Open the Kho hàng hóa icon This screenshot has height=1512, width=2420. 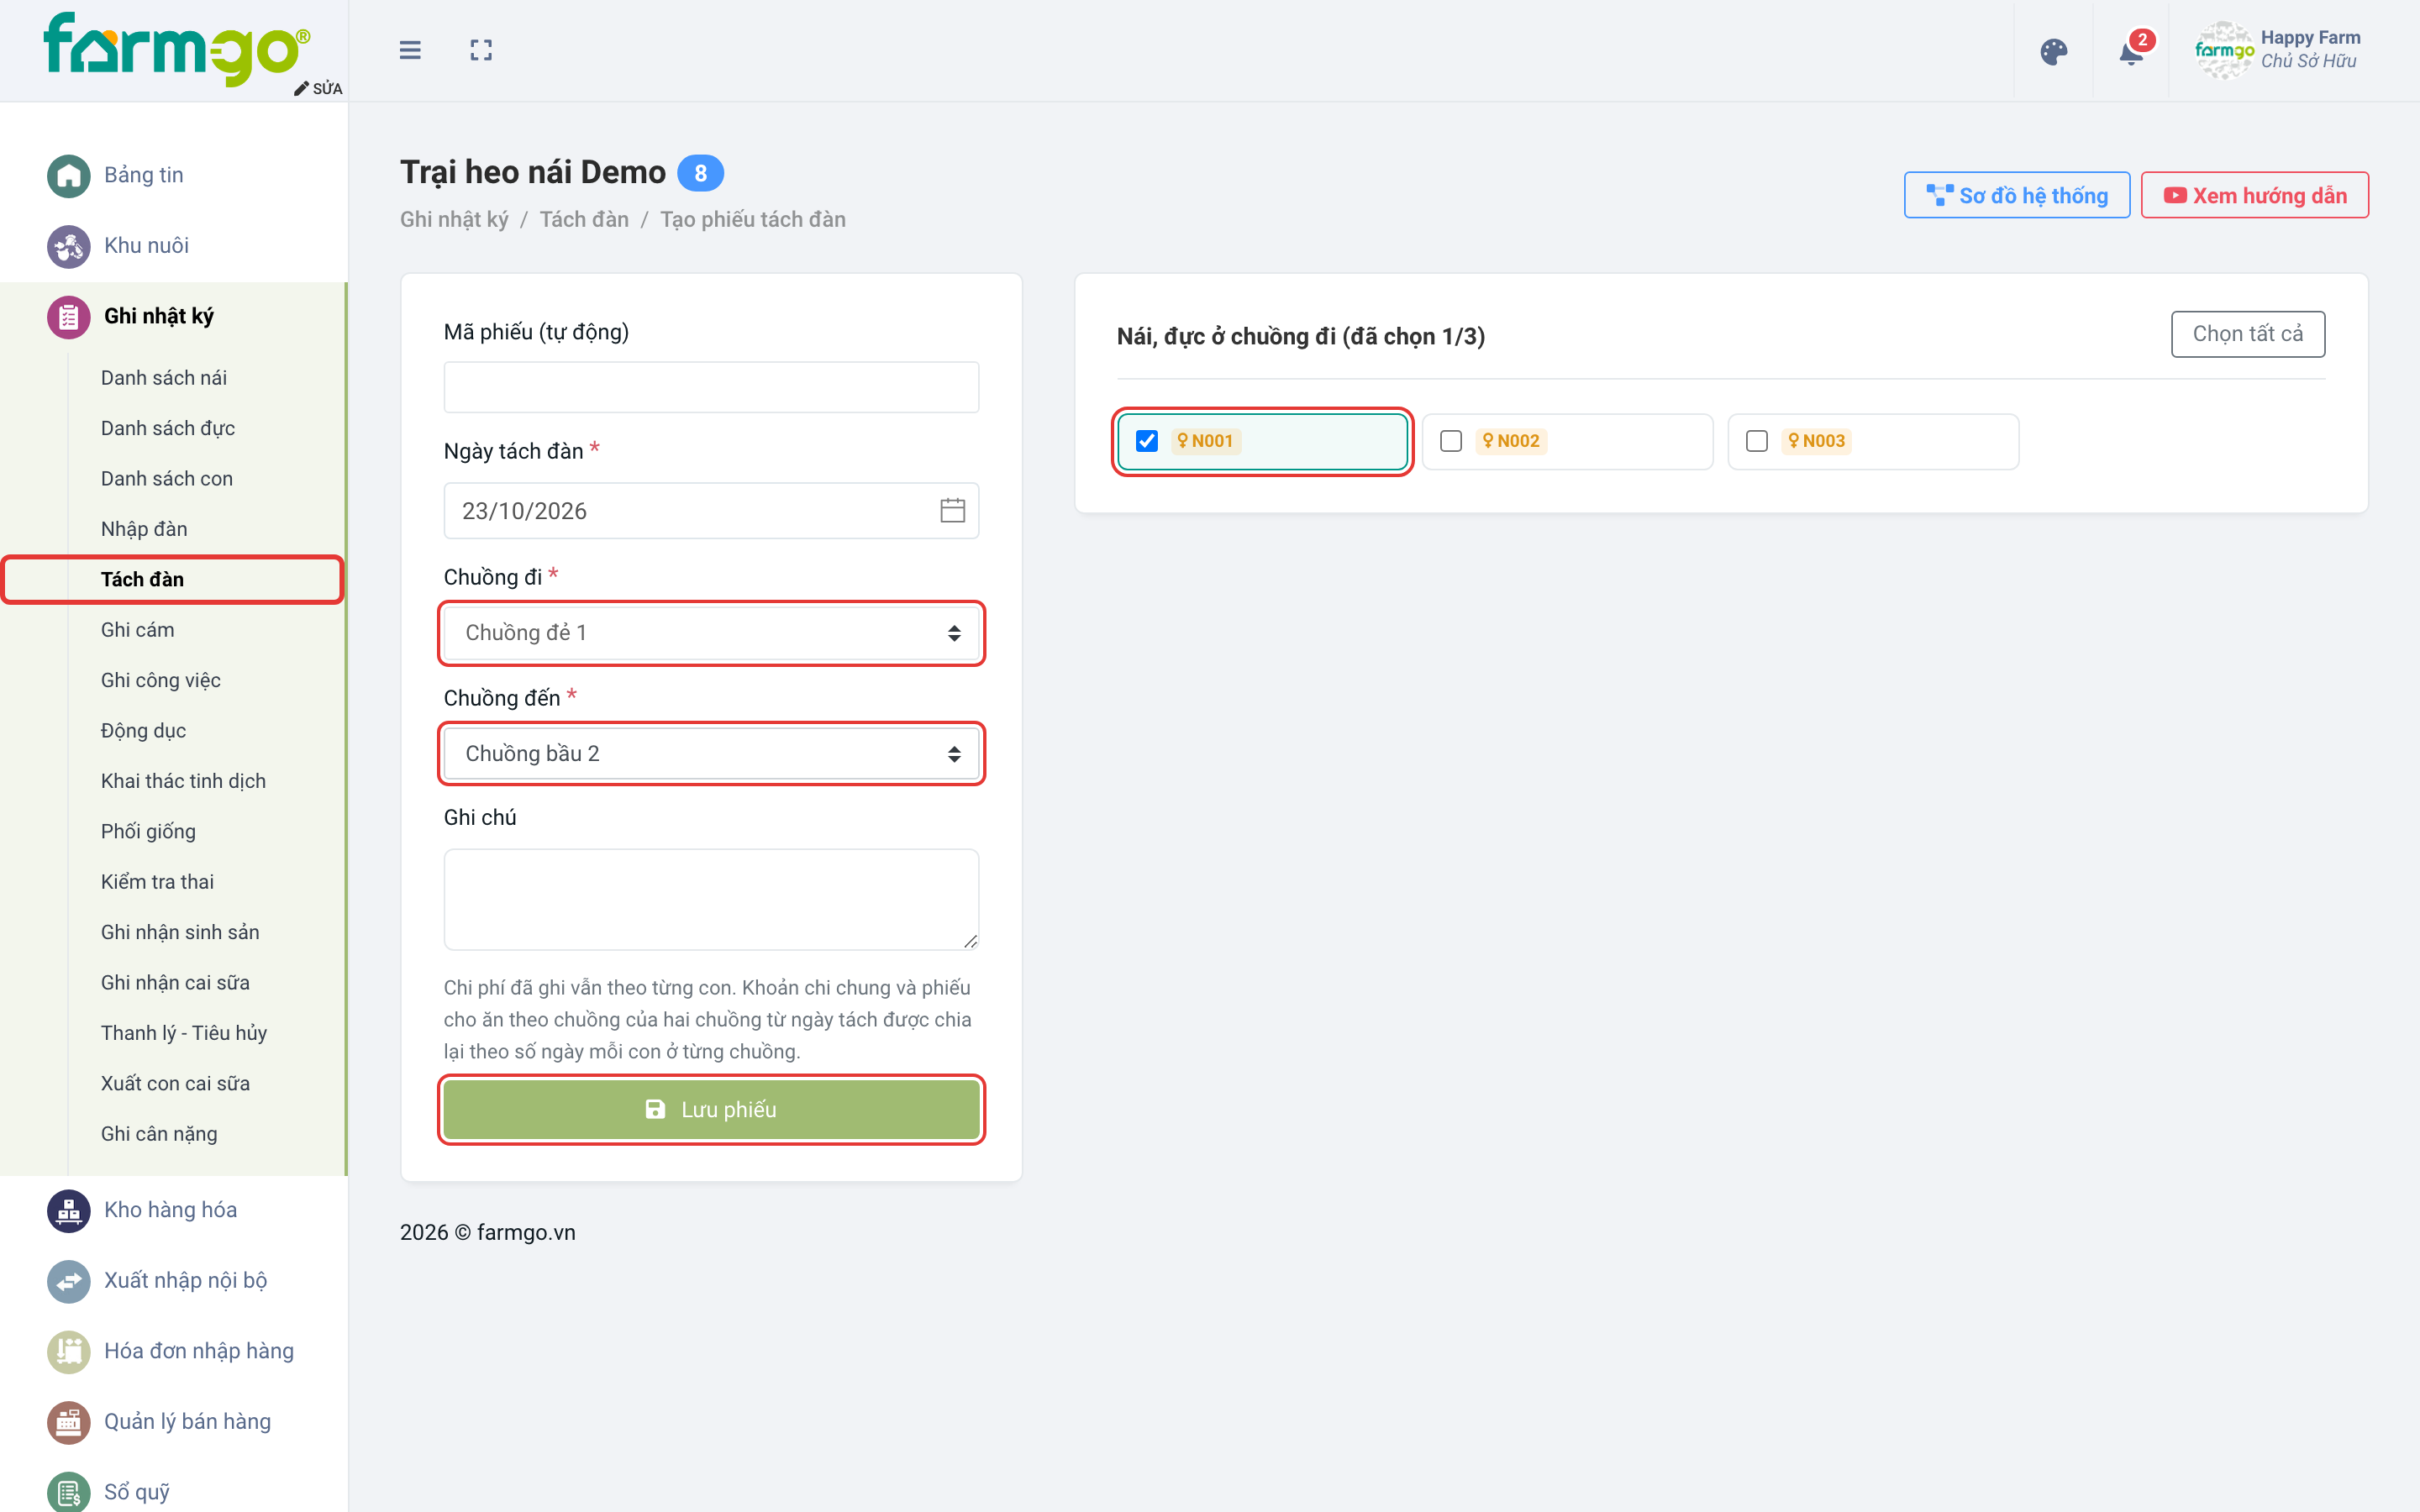coord(69,1210)
